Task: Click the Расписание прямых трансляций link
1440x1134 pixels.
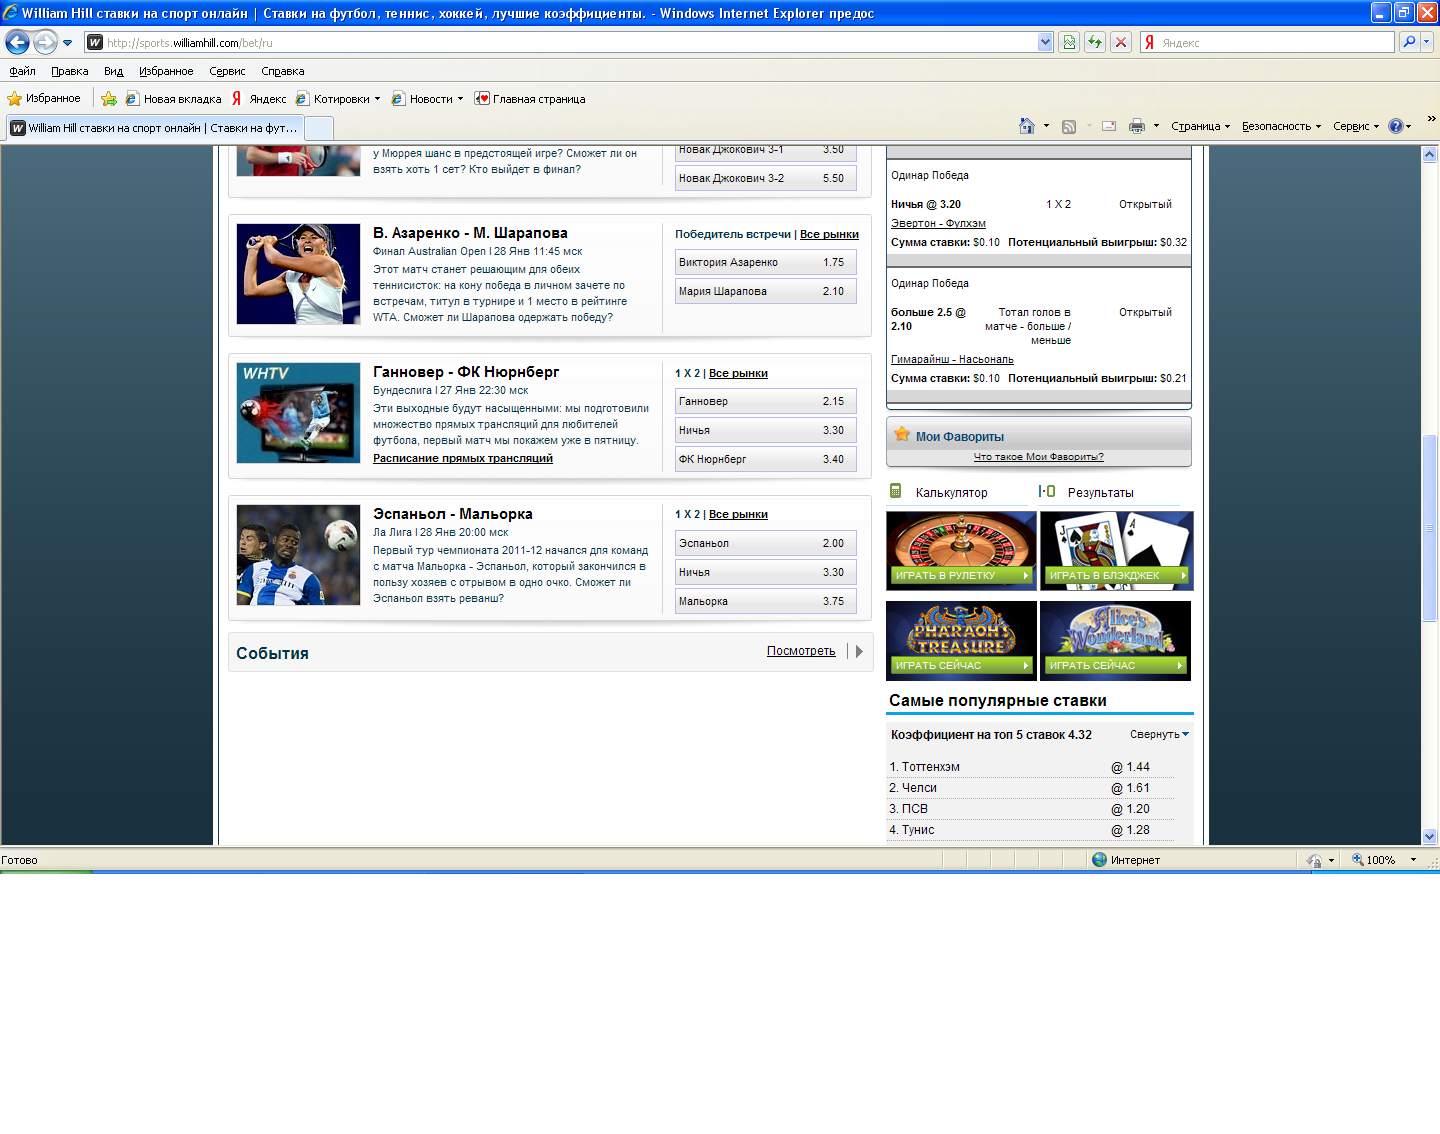Action: point(462,458)
